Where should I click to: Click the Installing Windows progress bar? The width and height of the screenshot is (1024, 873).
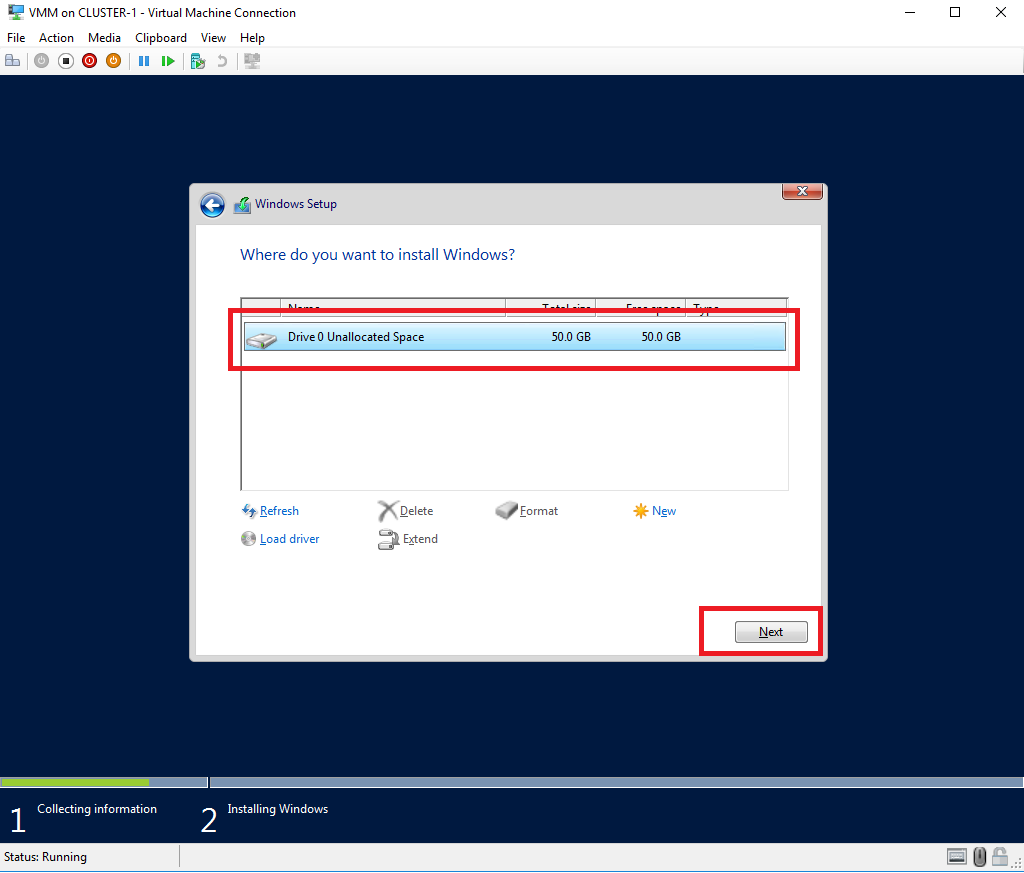coord(616,782)
